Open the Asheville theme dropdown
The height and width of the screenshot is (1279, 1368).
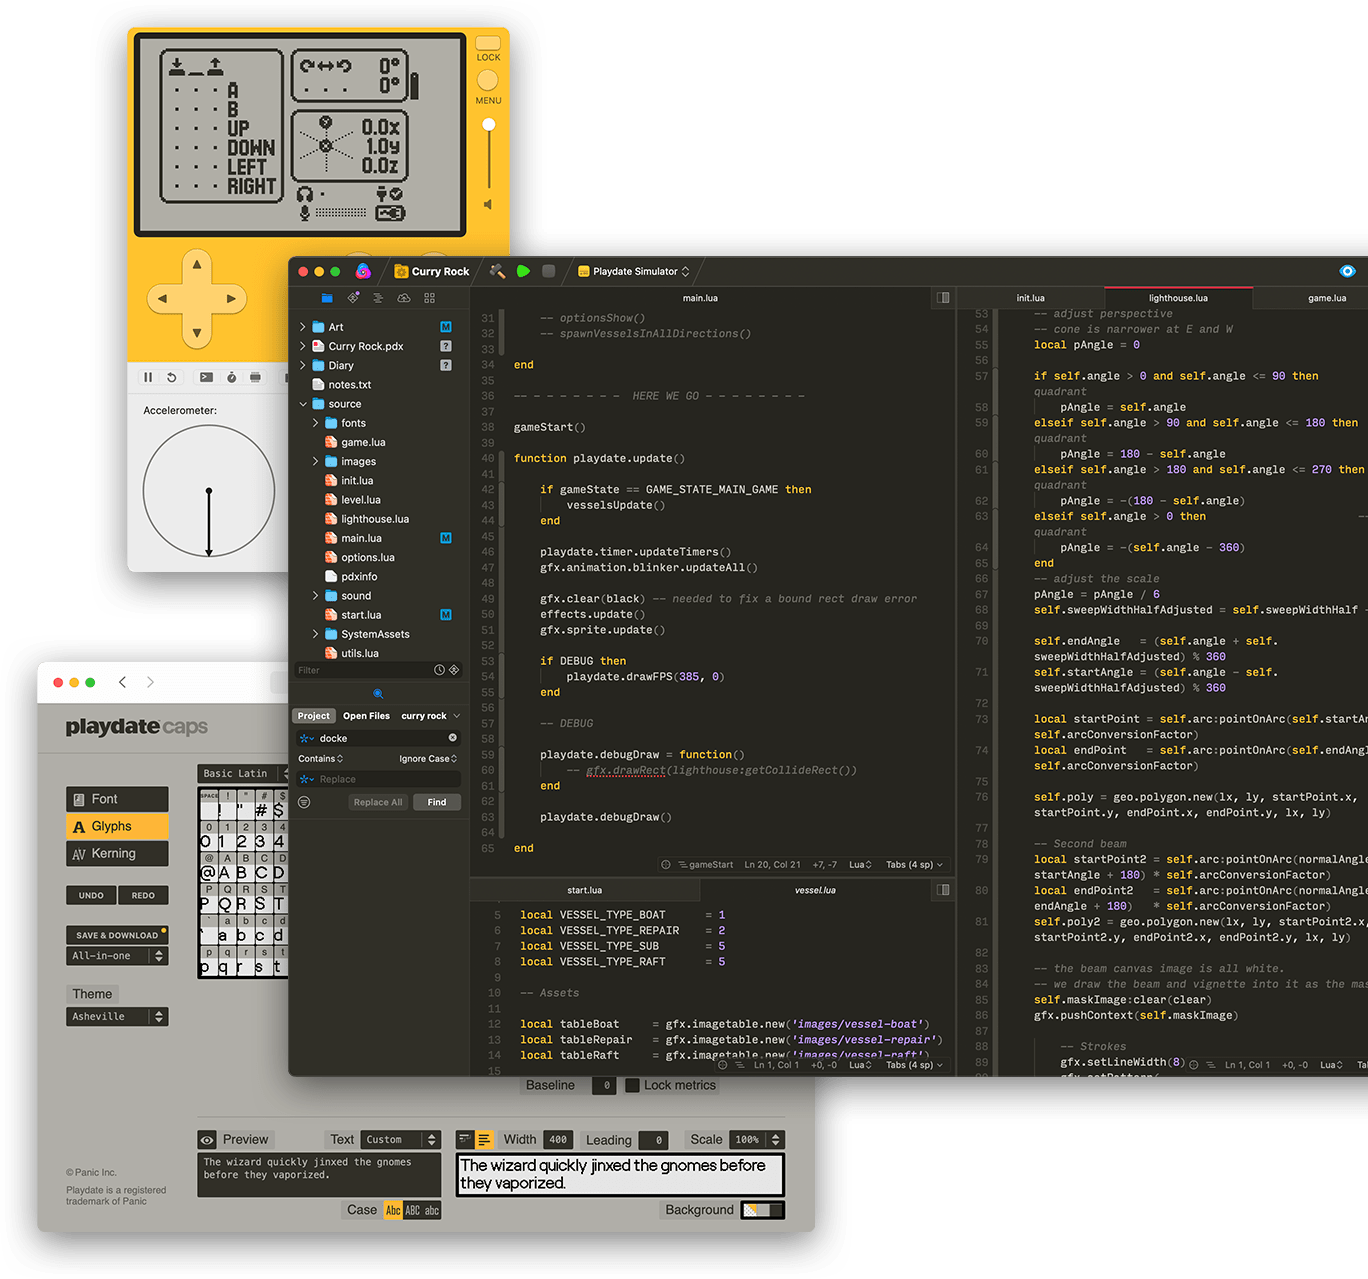[118, 1016]
